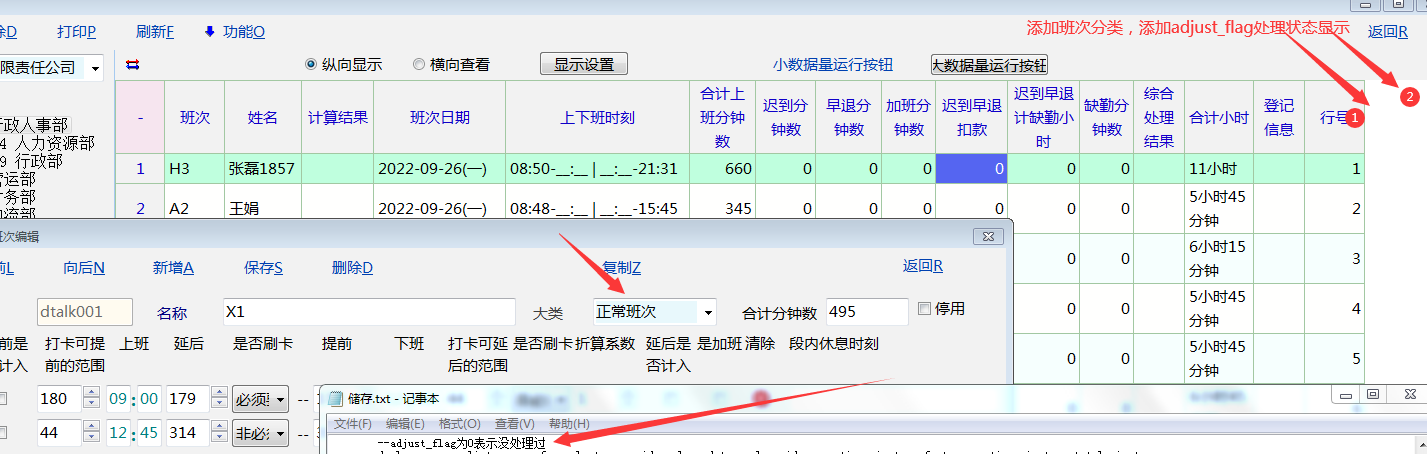Open the company selector dropdown
1427x454 pixels.
coord(96,68)
